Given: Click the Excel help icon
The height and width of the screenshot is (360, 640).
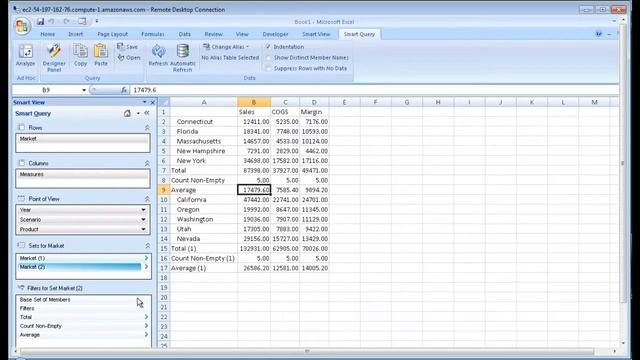Looking at the screenshot, I should coord(598,34).
